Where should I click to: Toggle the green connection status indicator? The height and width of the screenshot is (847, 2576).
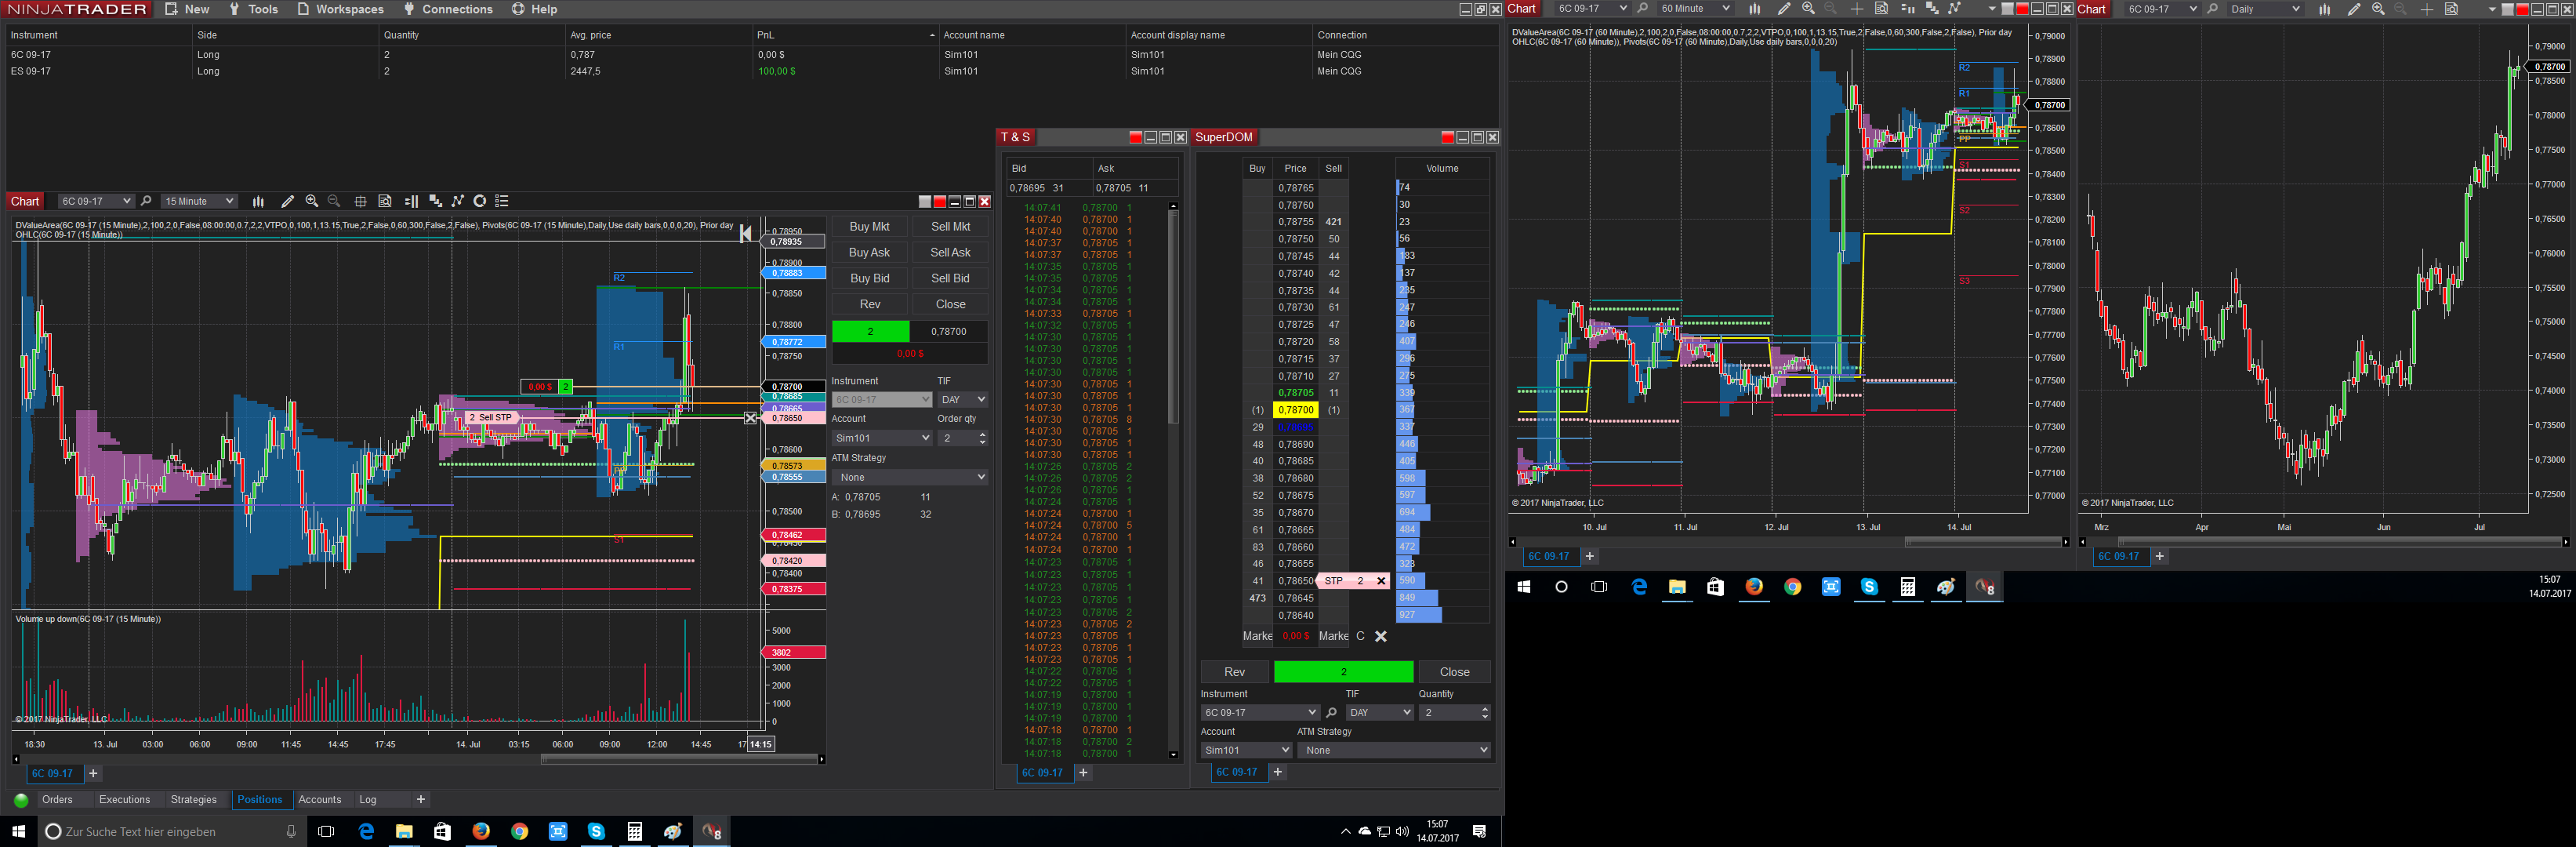pyautogui.click(x=21, y=800)
